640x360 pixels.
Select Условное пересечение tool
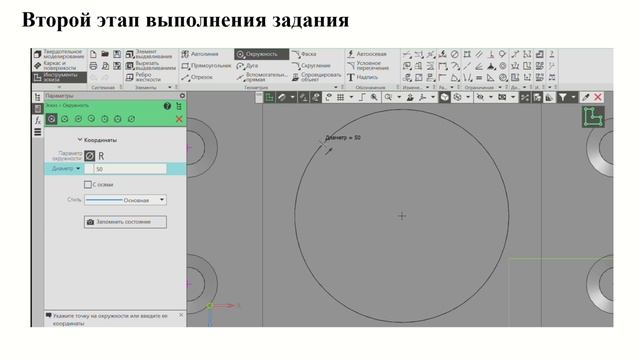click(x=368, y=66)
